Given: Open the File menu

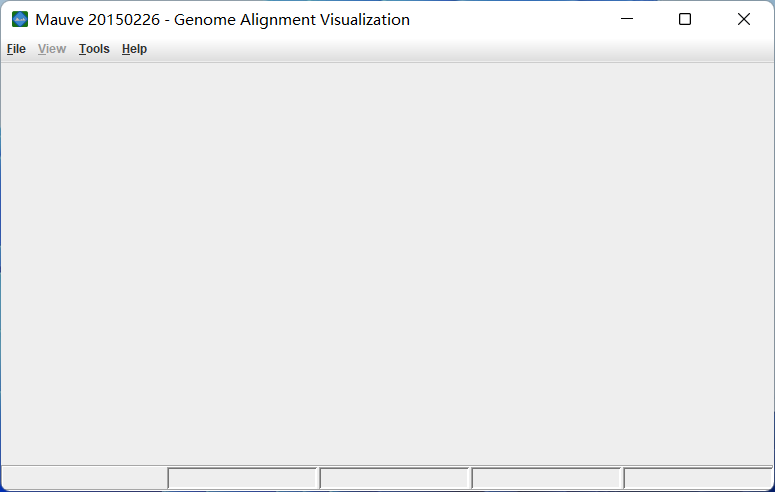Looking at the screenshot, I should pyautogui.click(x=16, y=49).
